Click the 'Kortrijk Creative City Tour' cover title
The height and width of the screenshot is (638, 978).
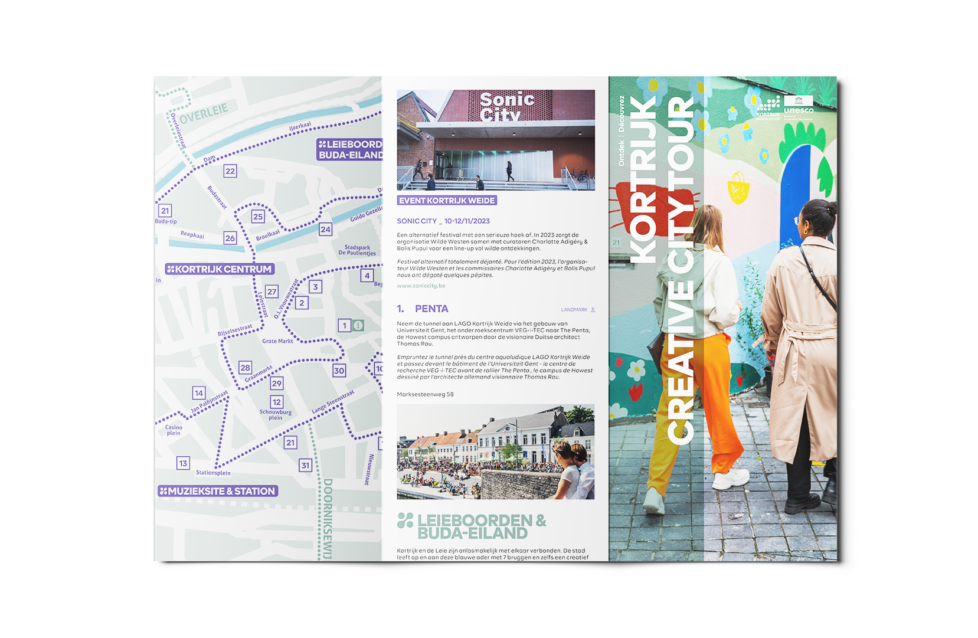[661, 270]
